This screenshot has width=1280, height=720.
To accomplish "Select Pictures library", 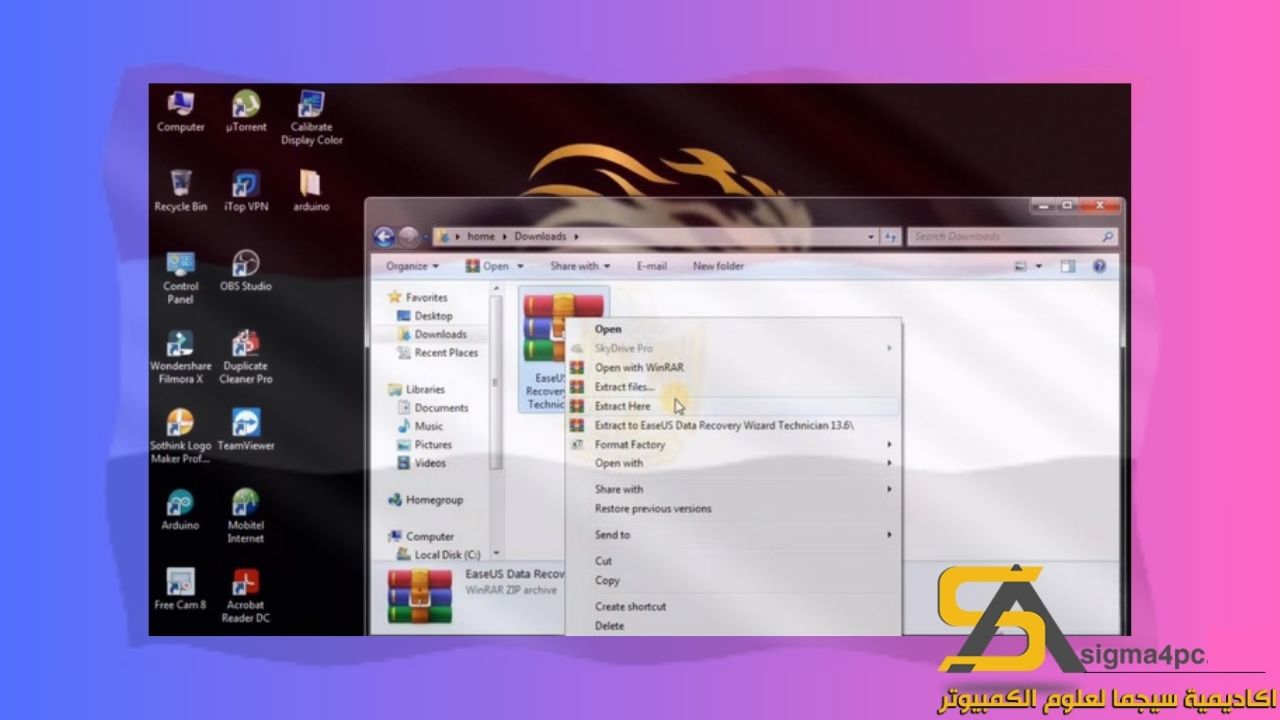I will 433,445.
